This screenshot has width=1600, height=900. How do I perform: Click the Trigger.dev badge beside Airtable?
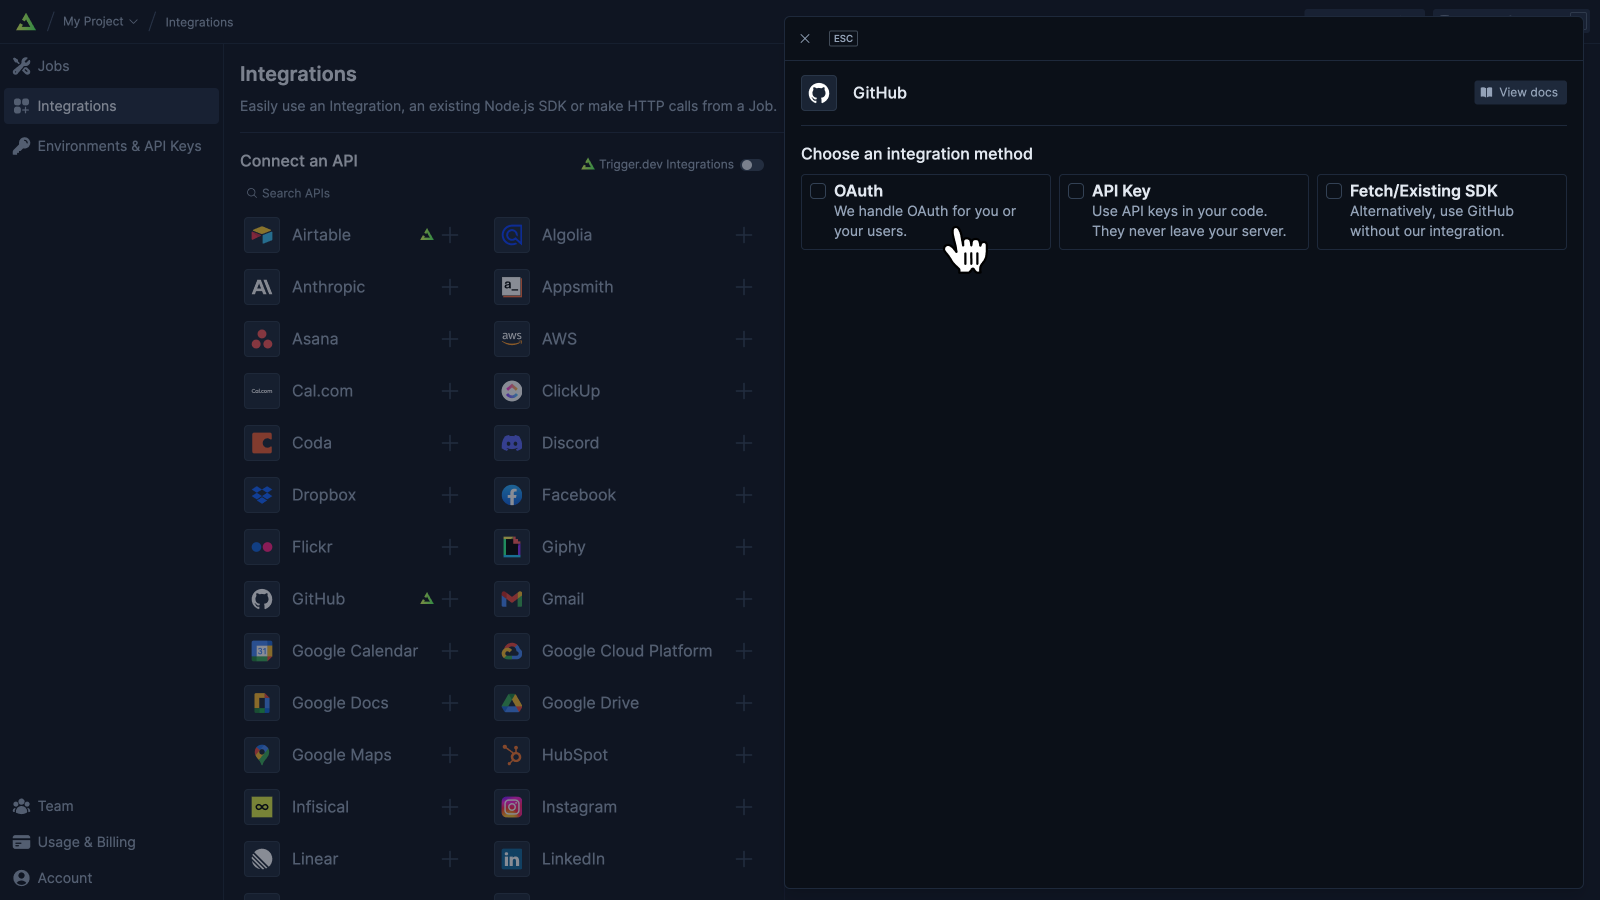(427, 235)
